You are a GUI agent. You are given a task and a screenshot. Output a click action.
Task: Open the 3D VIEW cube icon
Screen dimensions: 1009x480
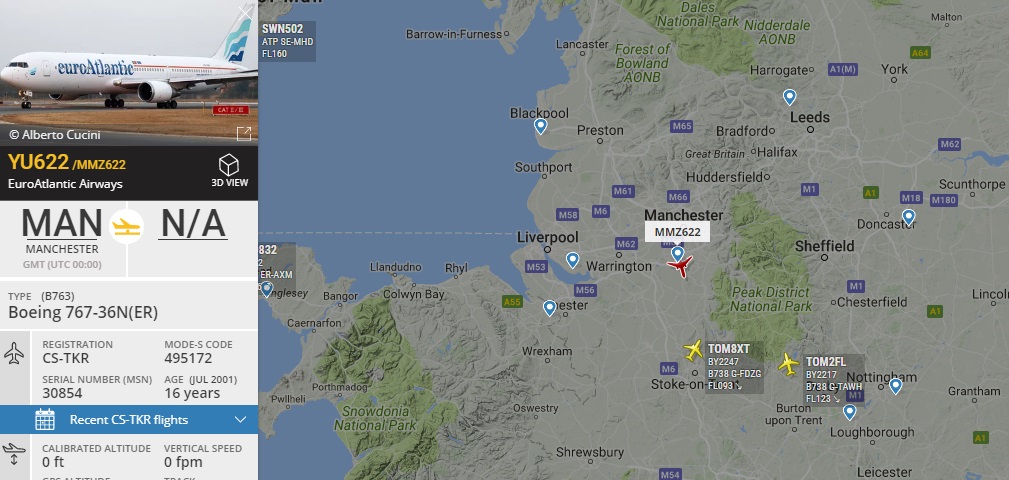pyautogui.click(x=229, y=165)
